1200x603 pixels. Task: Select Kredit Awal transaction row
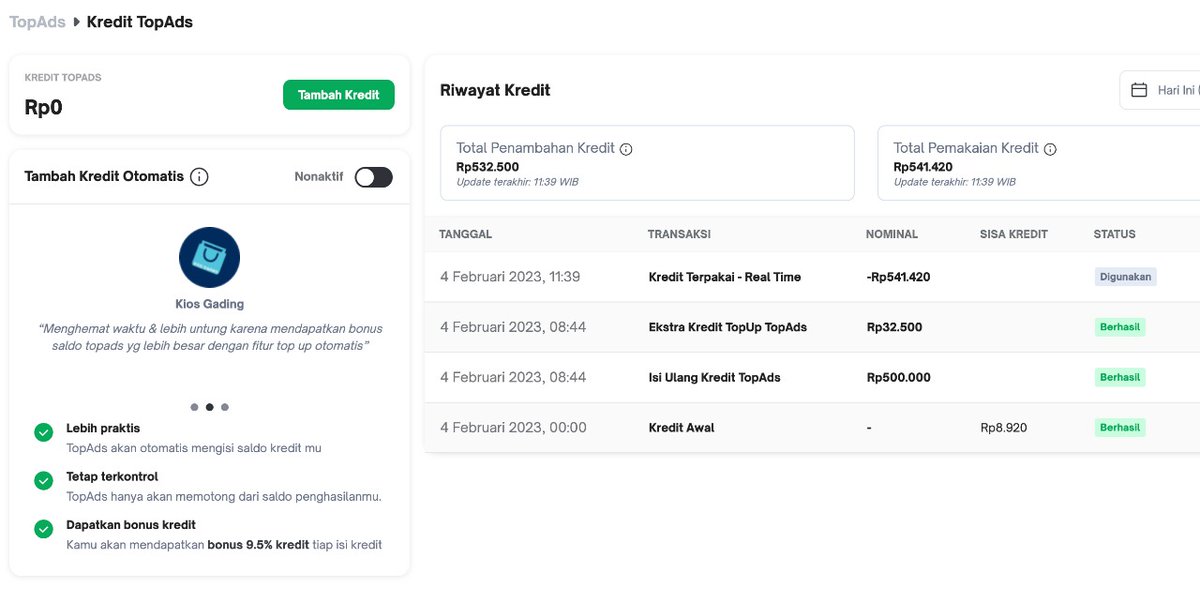coord(812,427)
